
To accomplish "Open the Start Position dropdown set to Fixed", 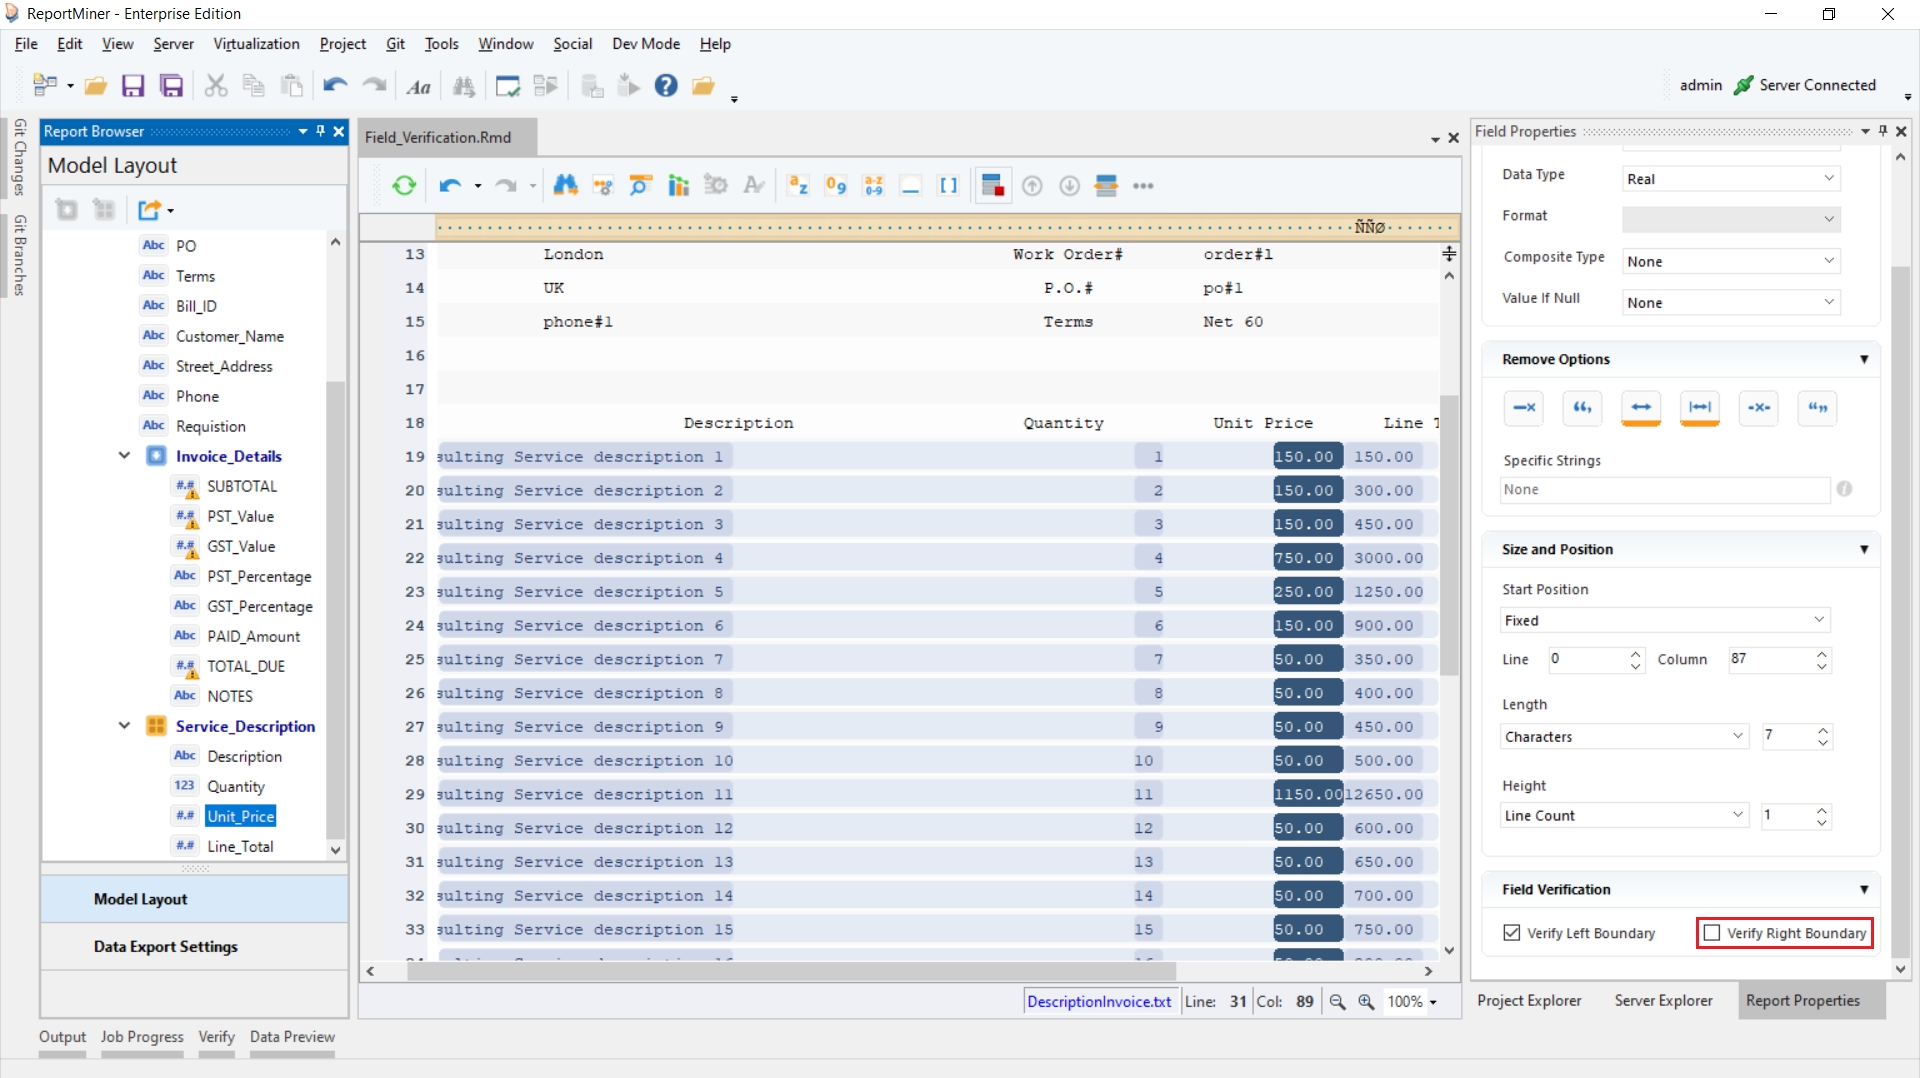I will (1664, 620).
